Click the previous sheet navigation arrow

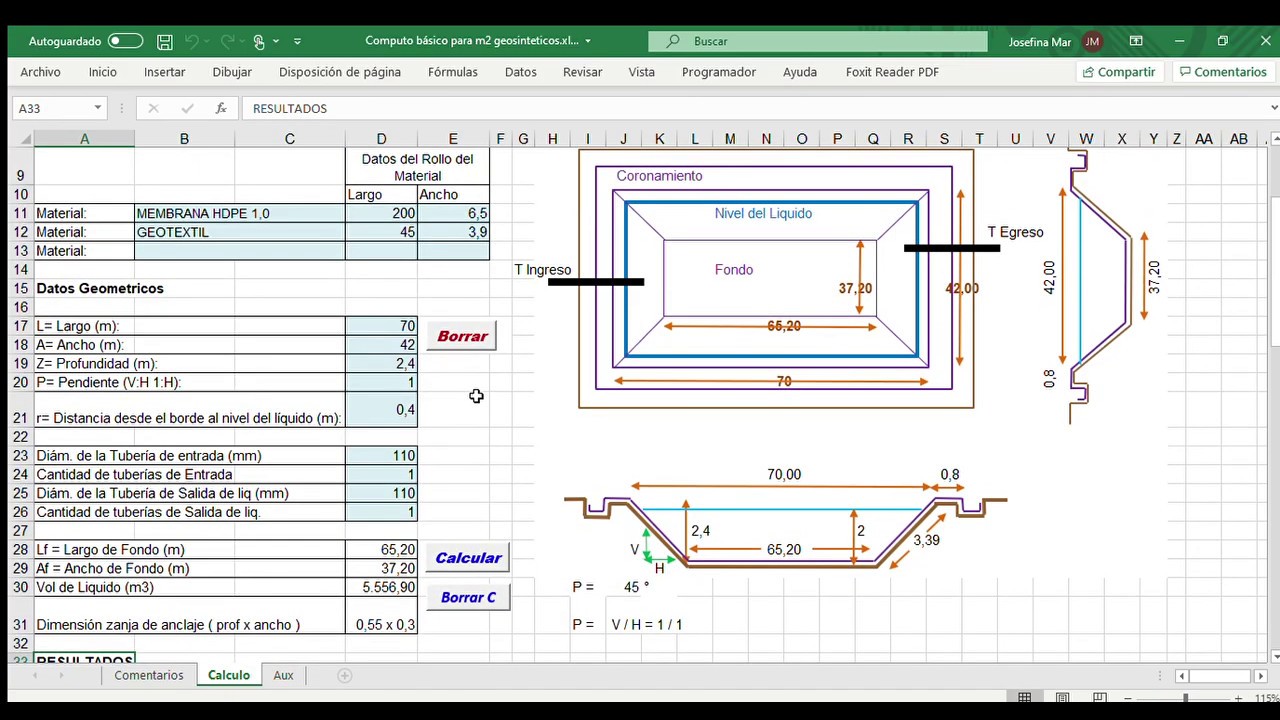coord(35,676)
